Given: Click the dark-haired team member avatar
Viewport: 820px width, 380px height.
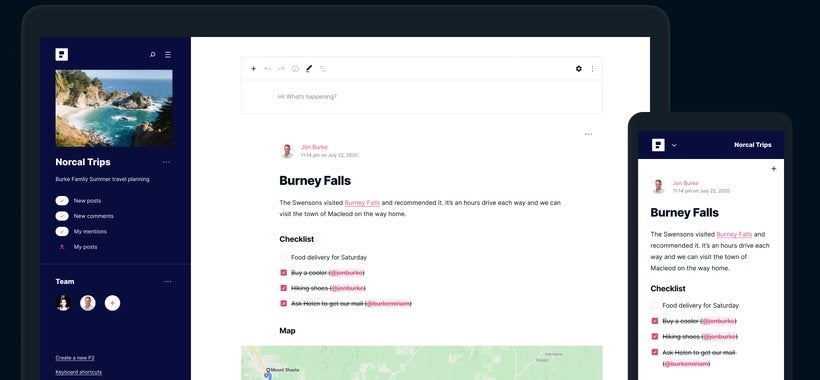Looking at the screenshot, I should click(63, 303).
